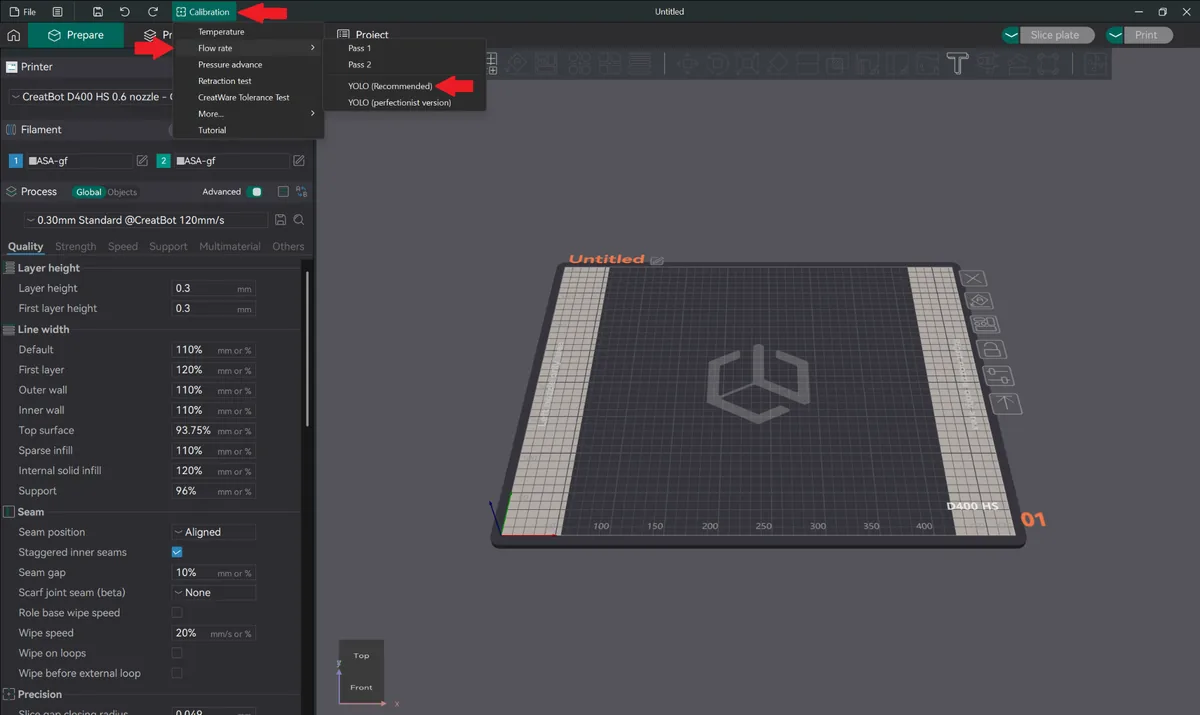Select YOLO (perfectionist version)
Viewport: 1200px width, 715px height.
point(399,103)
